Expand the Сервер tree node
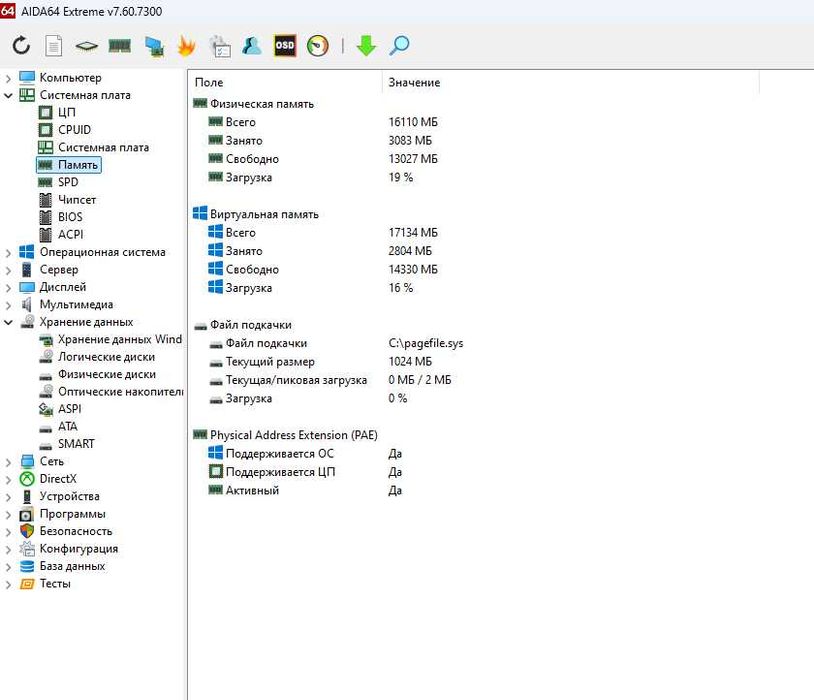814x700 pixels. [x=8, y=270]
